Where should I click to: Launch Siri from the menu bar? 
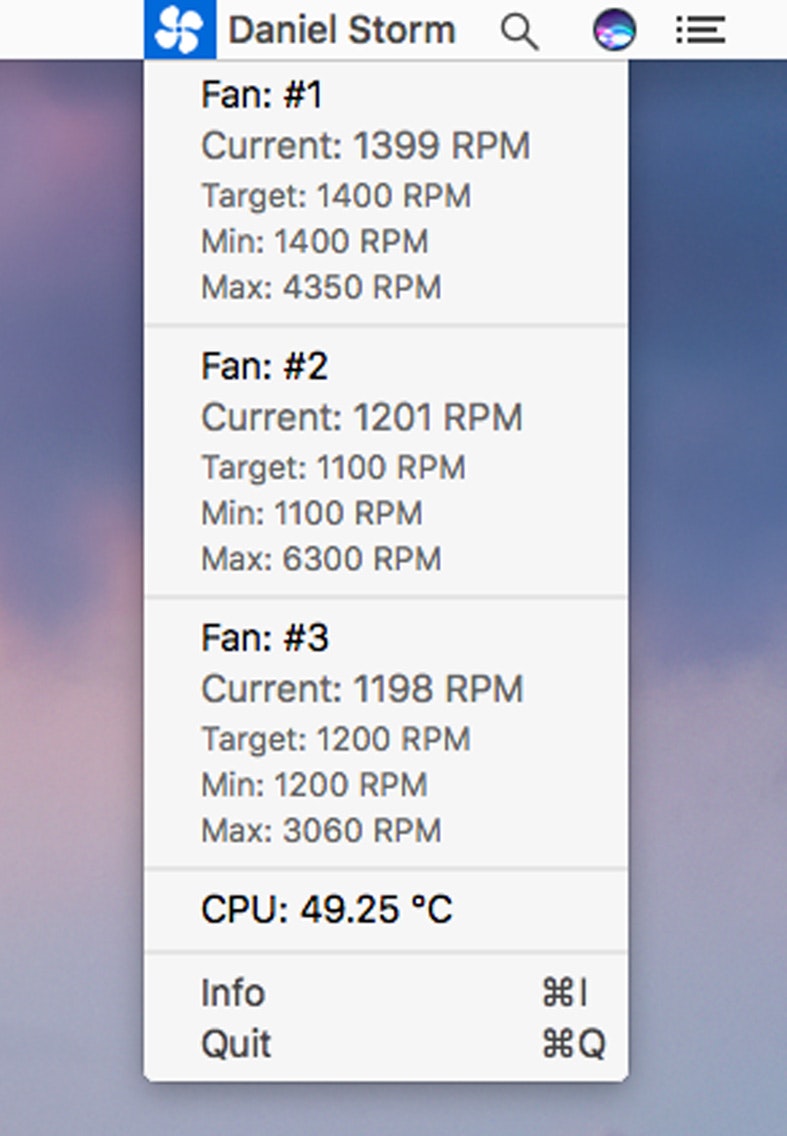(x=614, y=31)
